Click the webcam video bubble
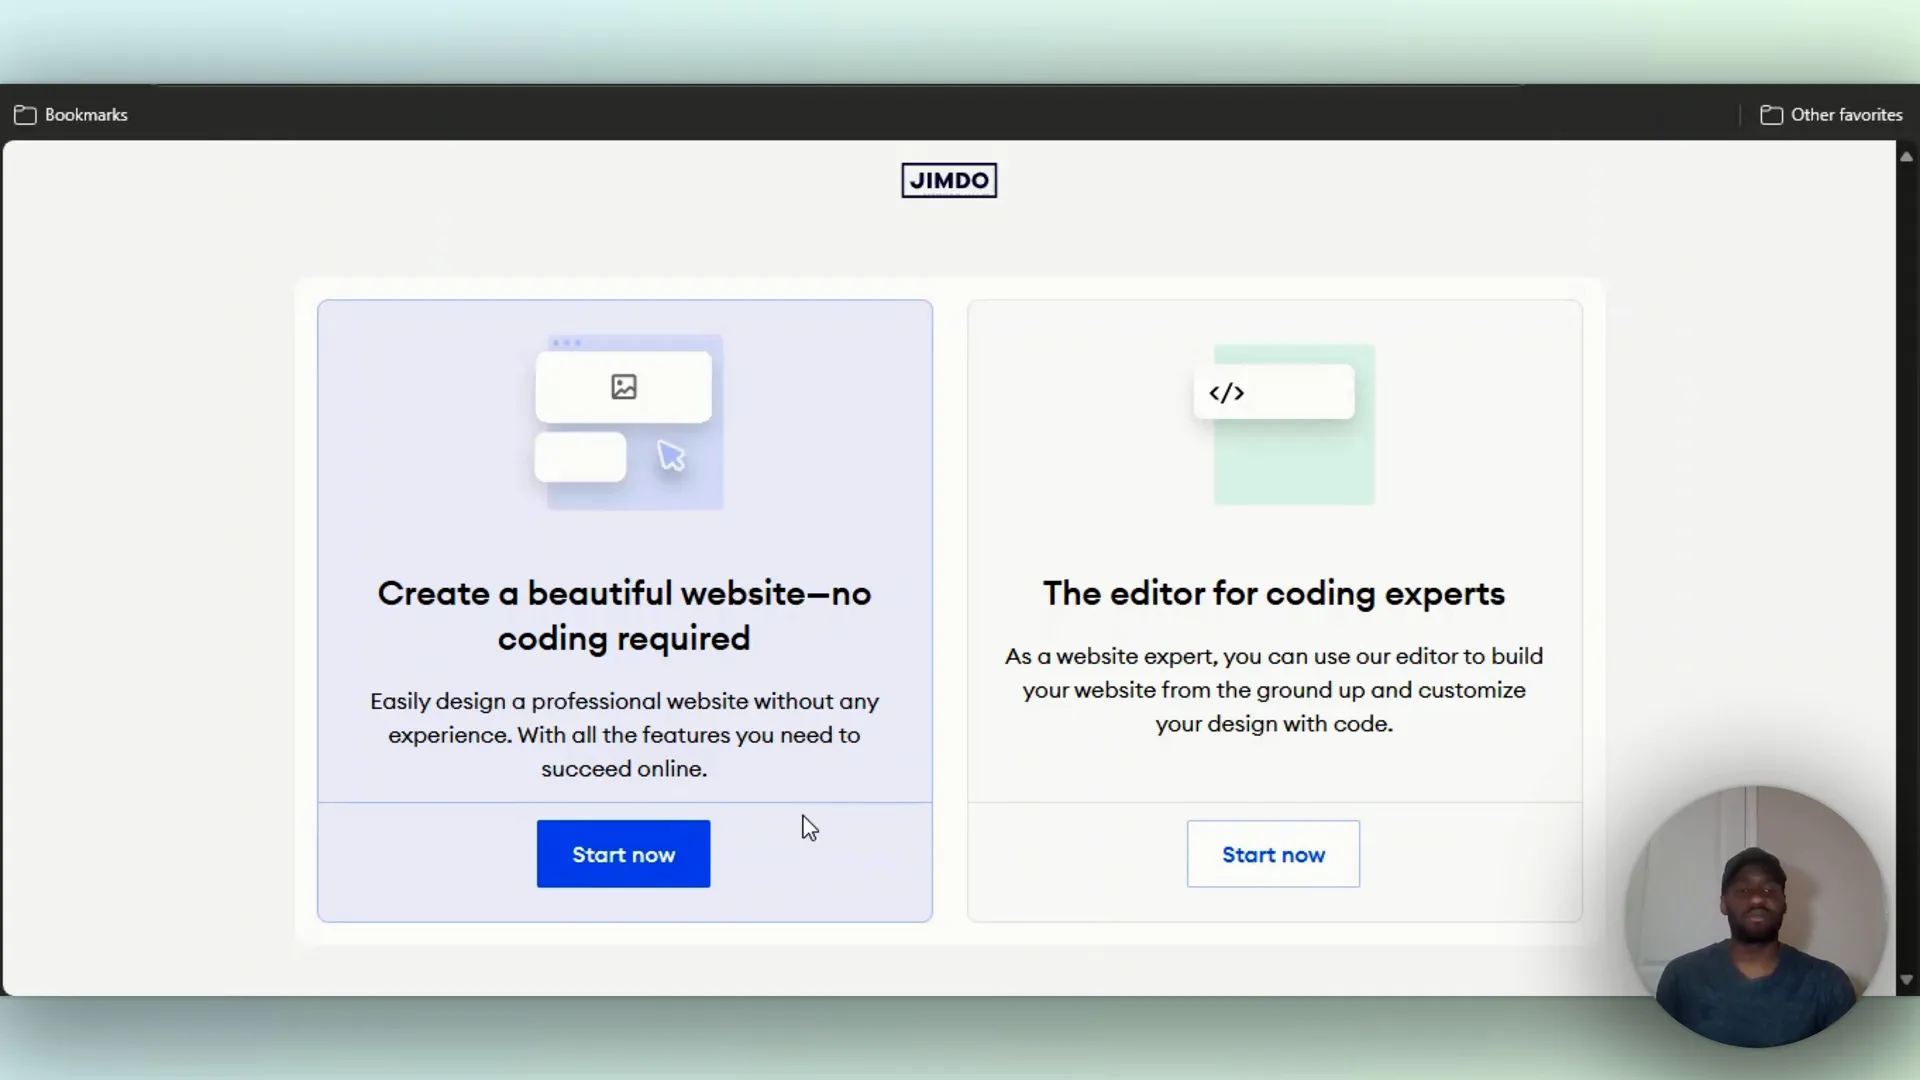This screenshot has width=1920, height=1080. pos(1755,915)
